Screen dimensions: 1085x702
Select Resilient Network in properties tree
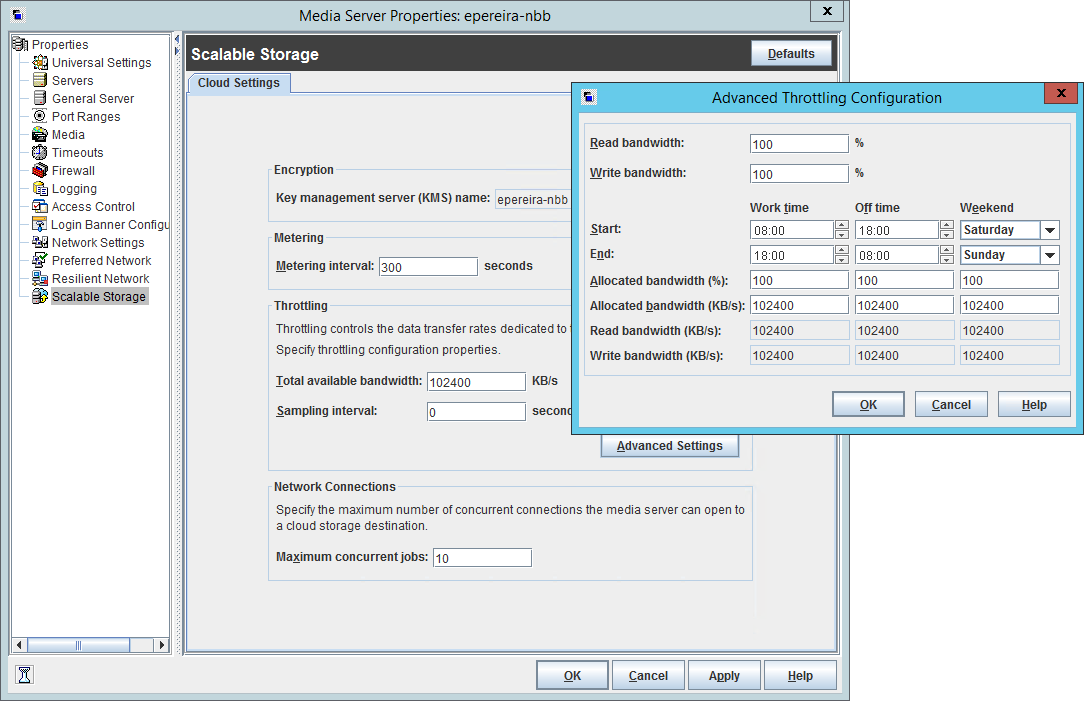coord(100,279)
